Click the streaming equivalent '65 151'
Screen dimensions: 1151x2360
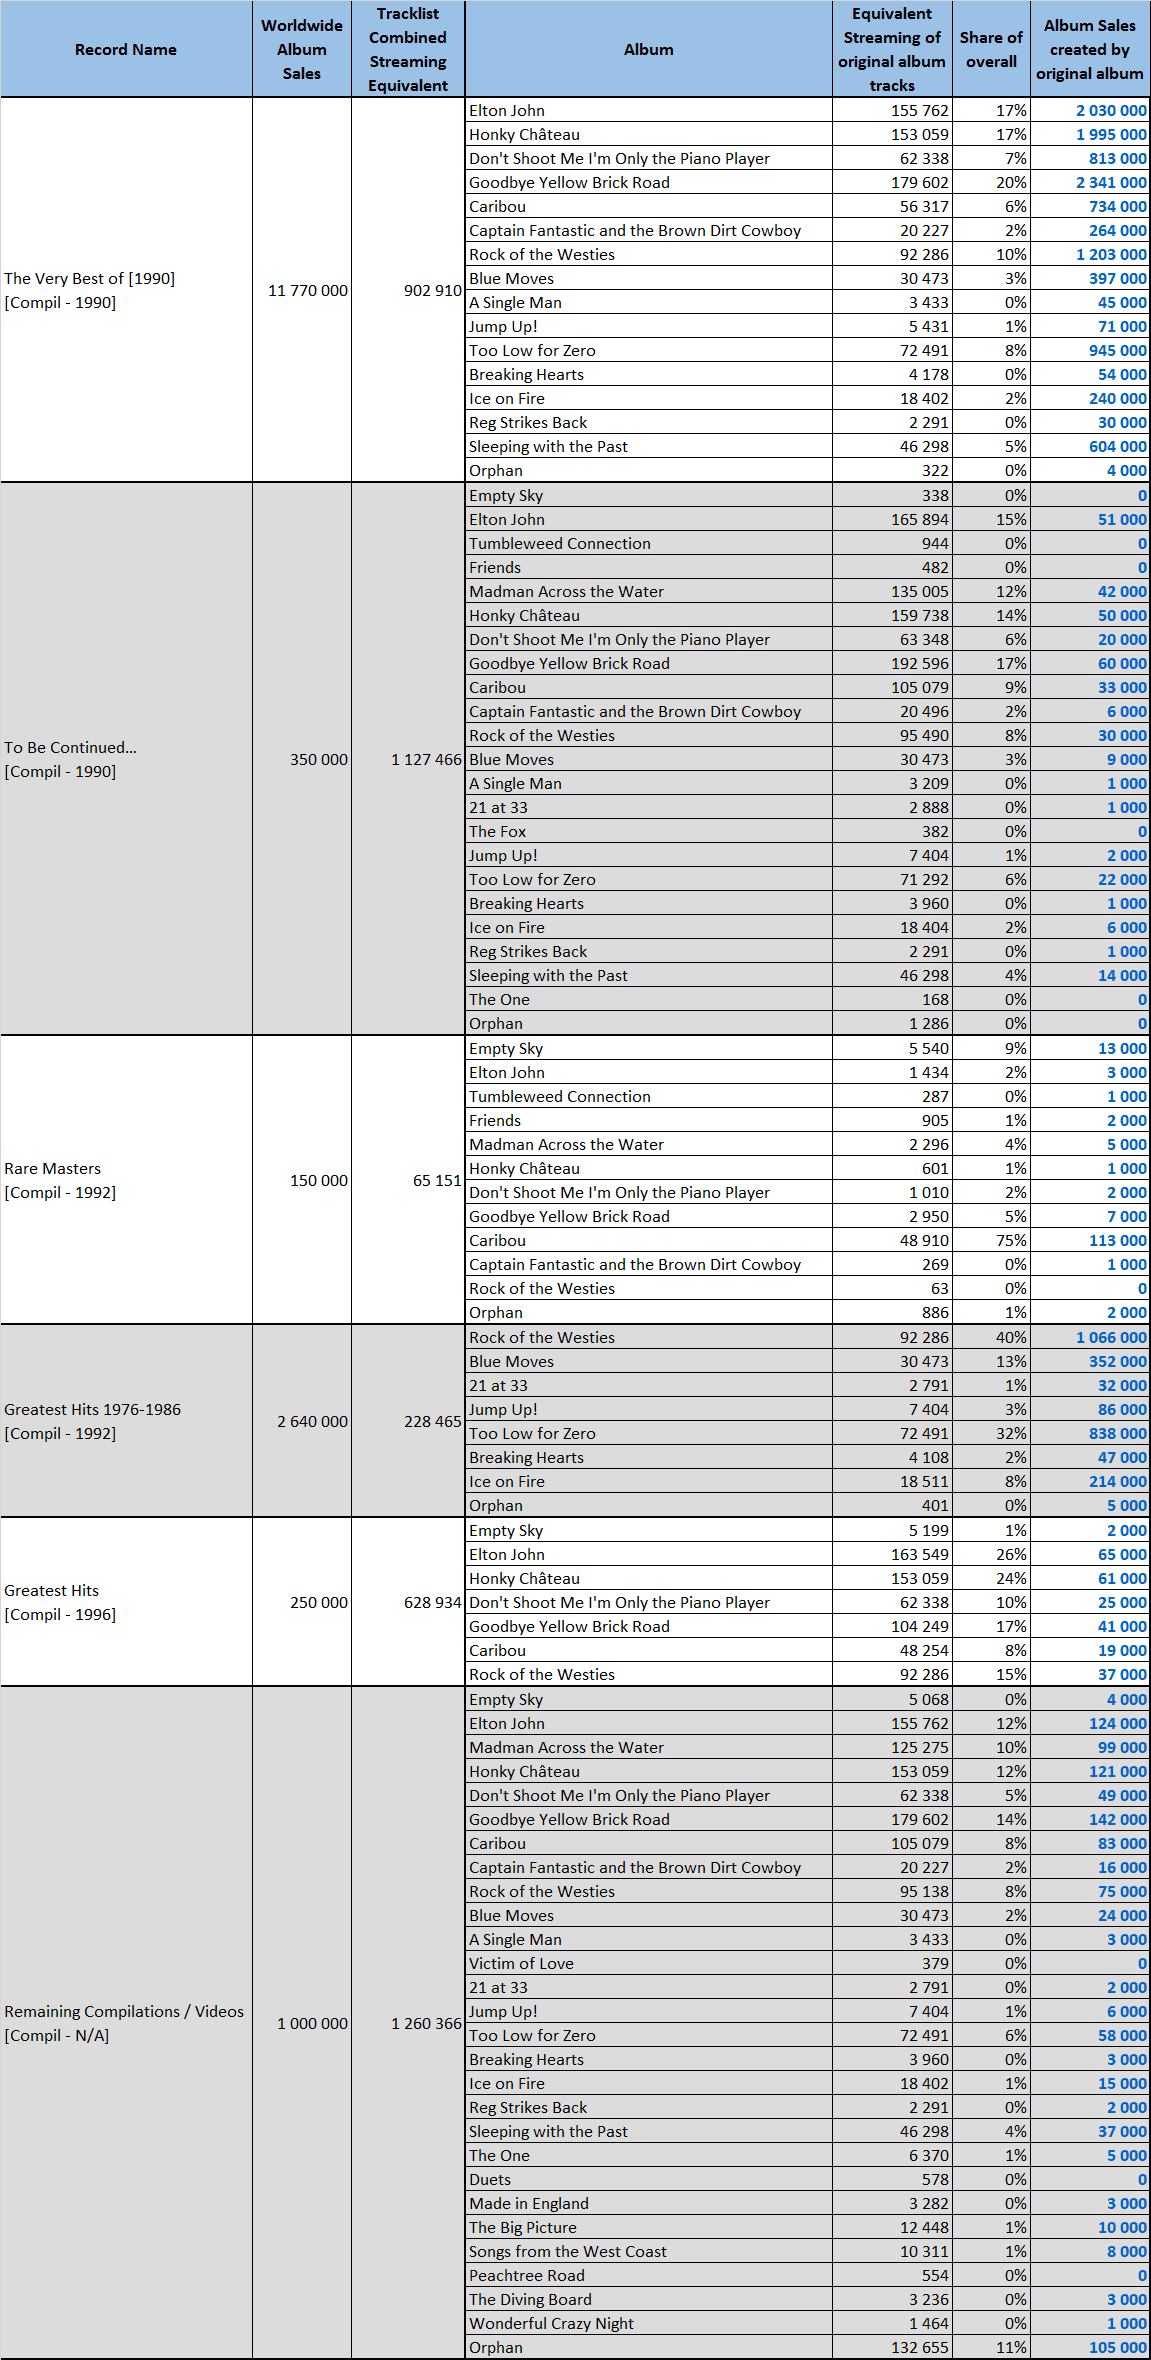click(x=438, y=1180)
